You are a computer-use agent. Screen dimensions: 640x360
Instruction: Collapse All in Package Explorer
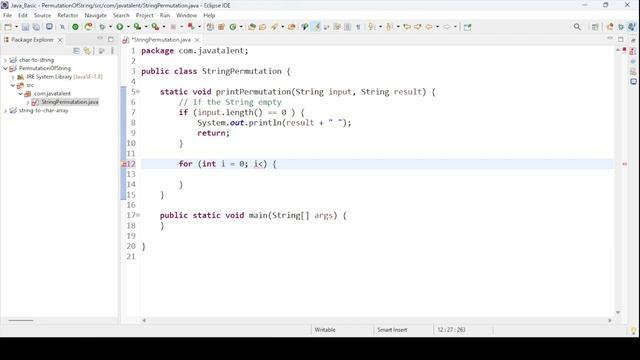tap(76, 51)
